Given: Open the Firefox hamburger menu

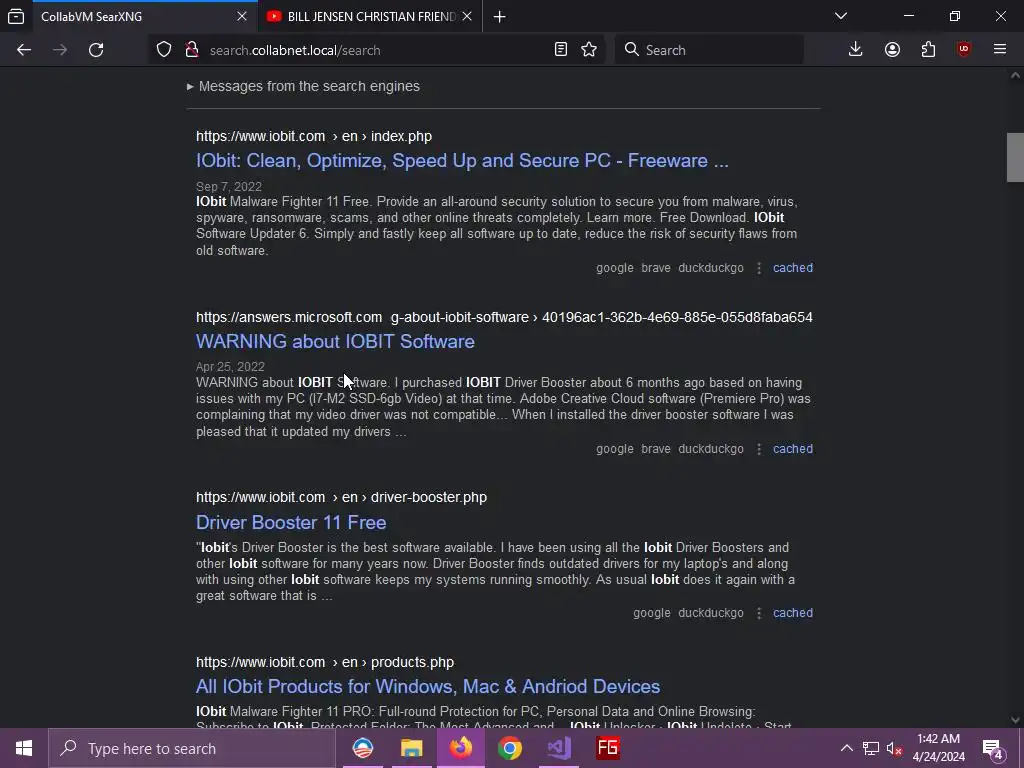Looking at the screenshot, I should click(x=1000, y=50).
